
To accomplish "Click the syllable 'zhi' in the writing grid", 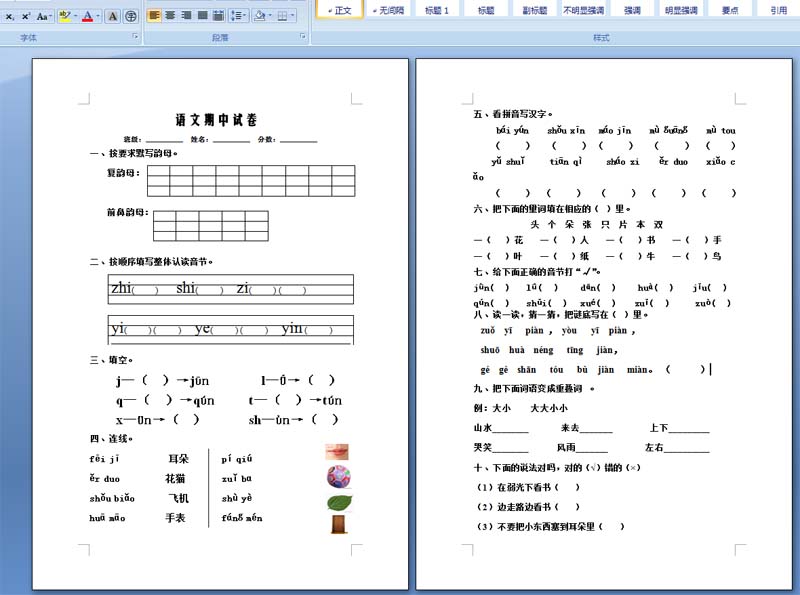I will [x=121, y=288].
